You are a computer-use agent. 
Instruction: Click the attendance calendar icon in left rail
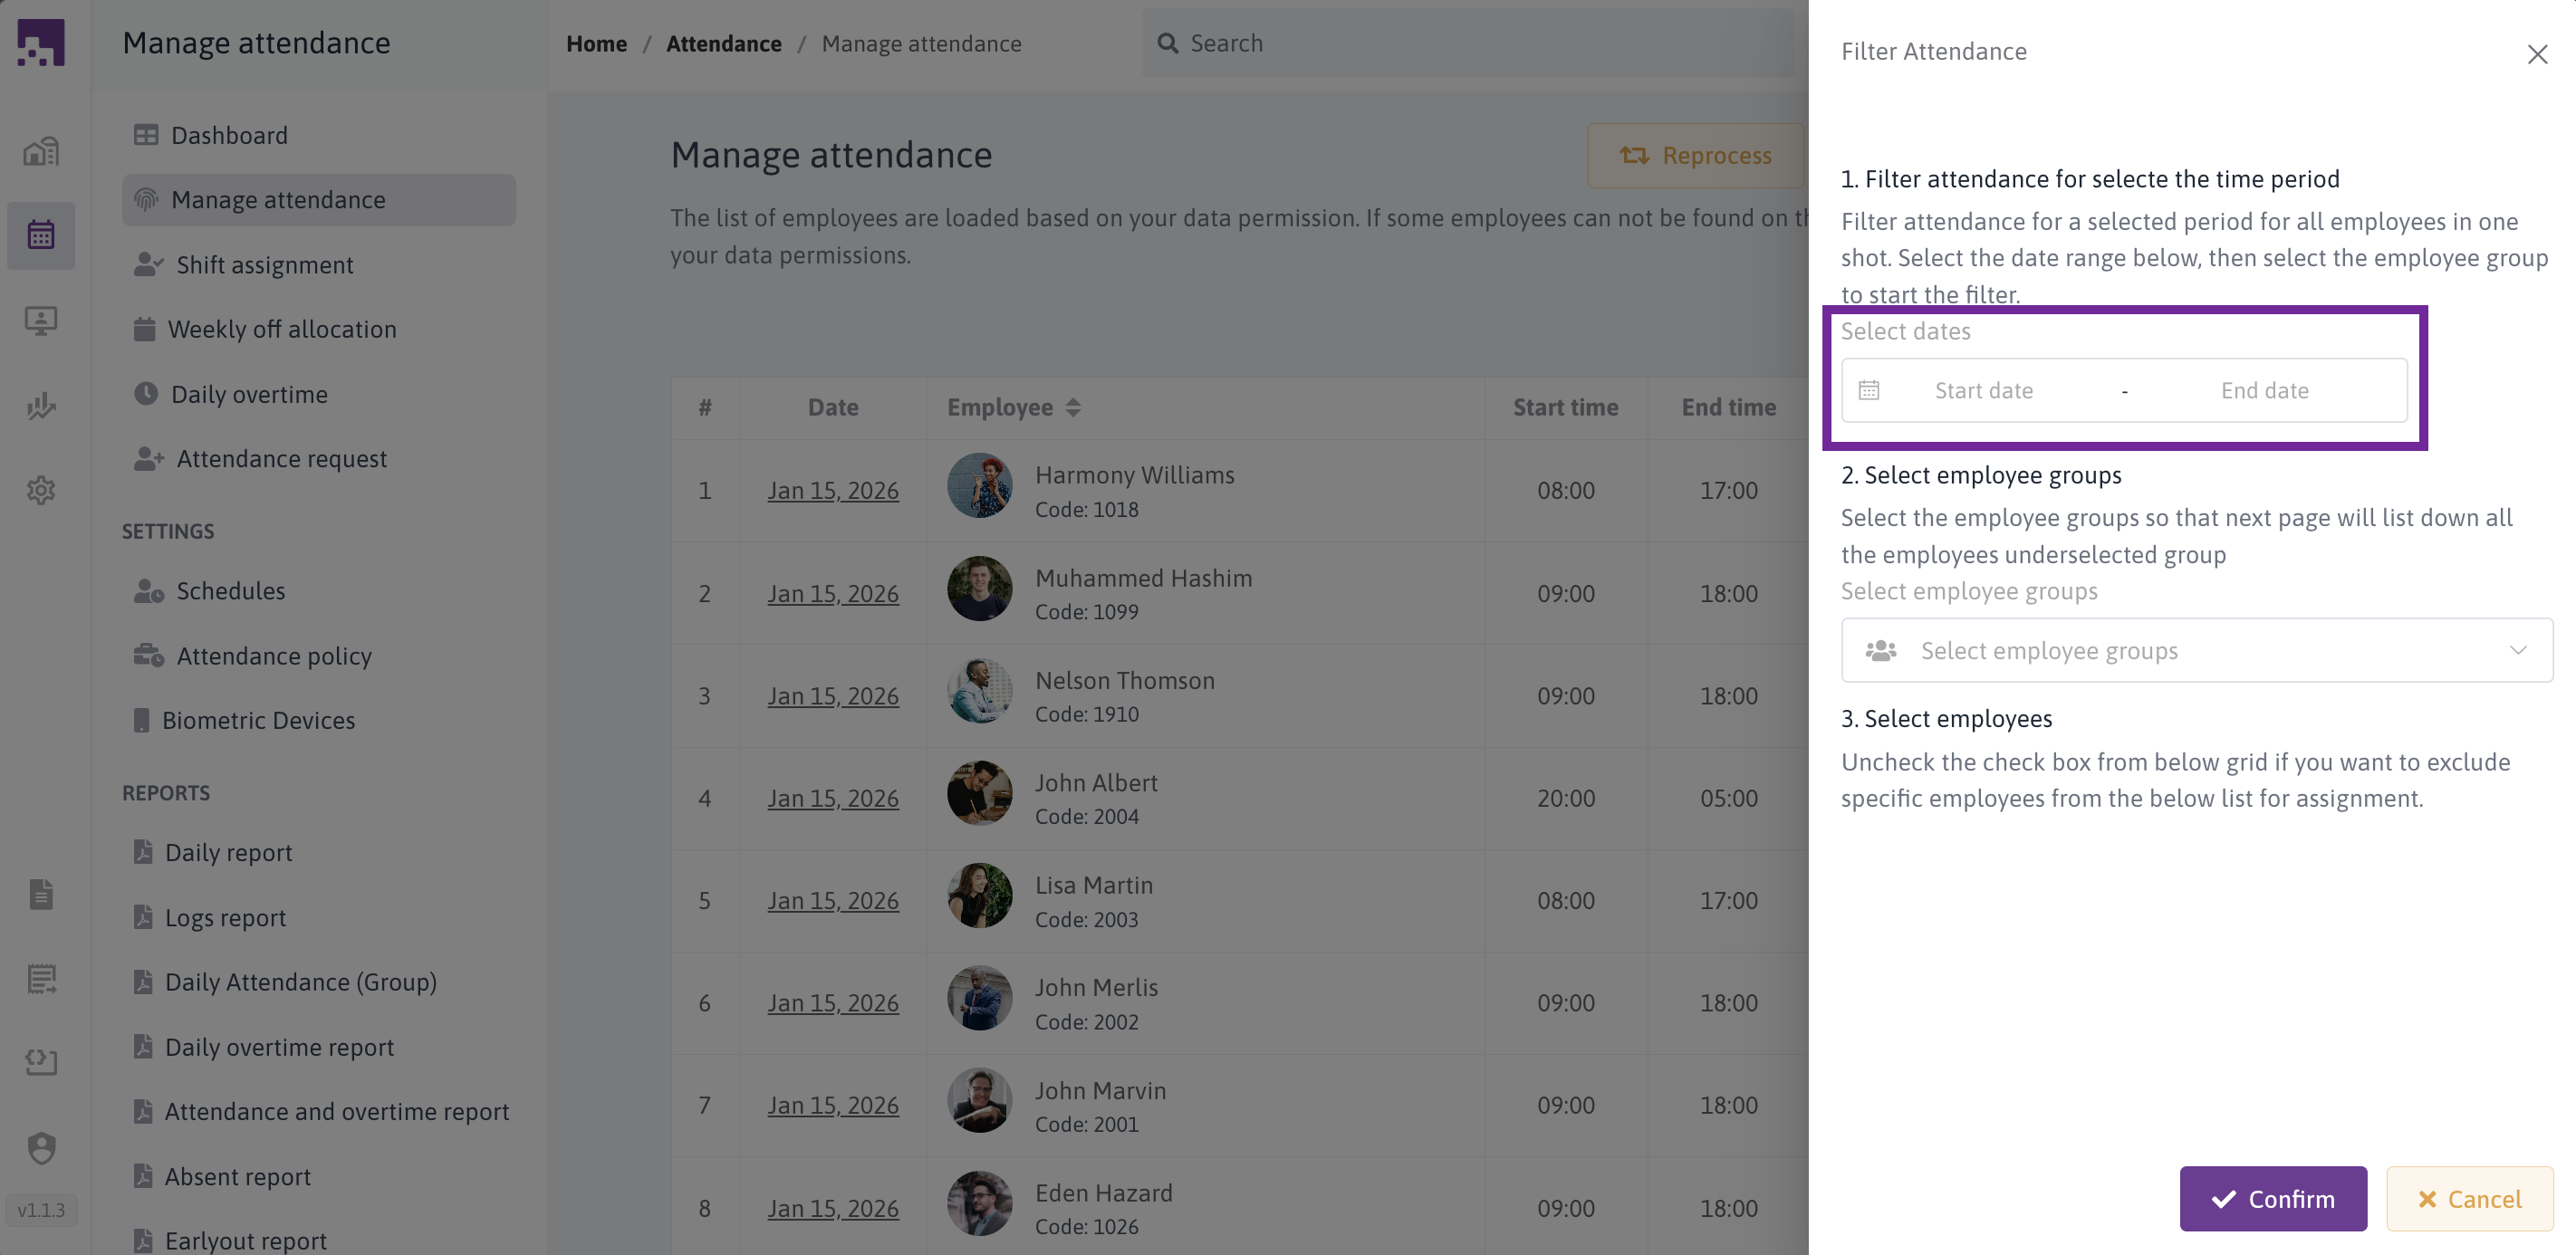pyautogui.click(x=41, y=235)
